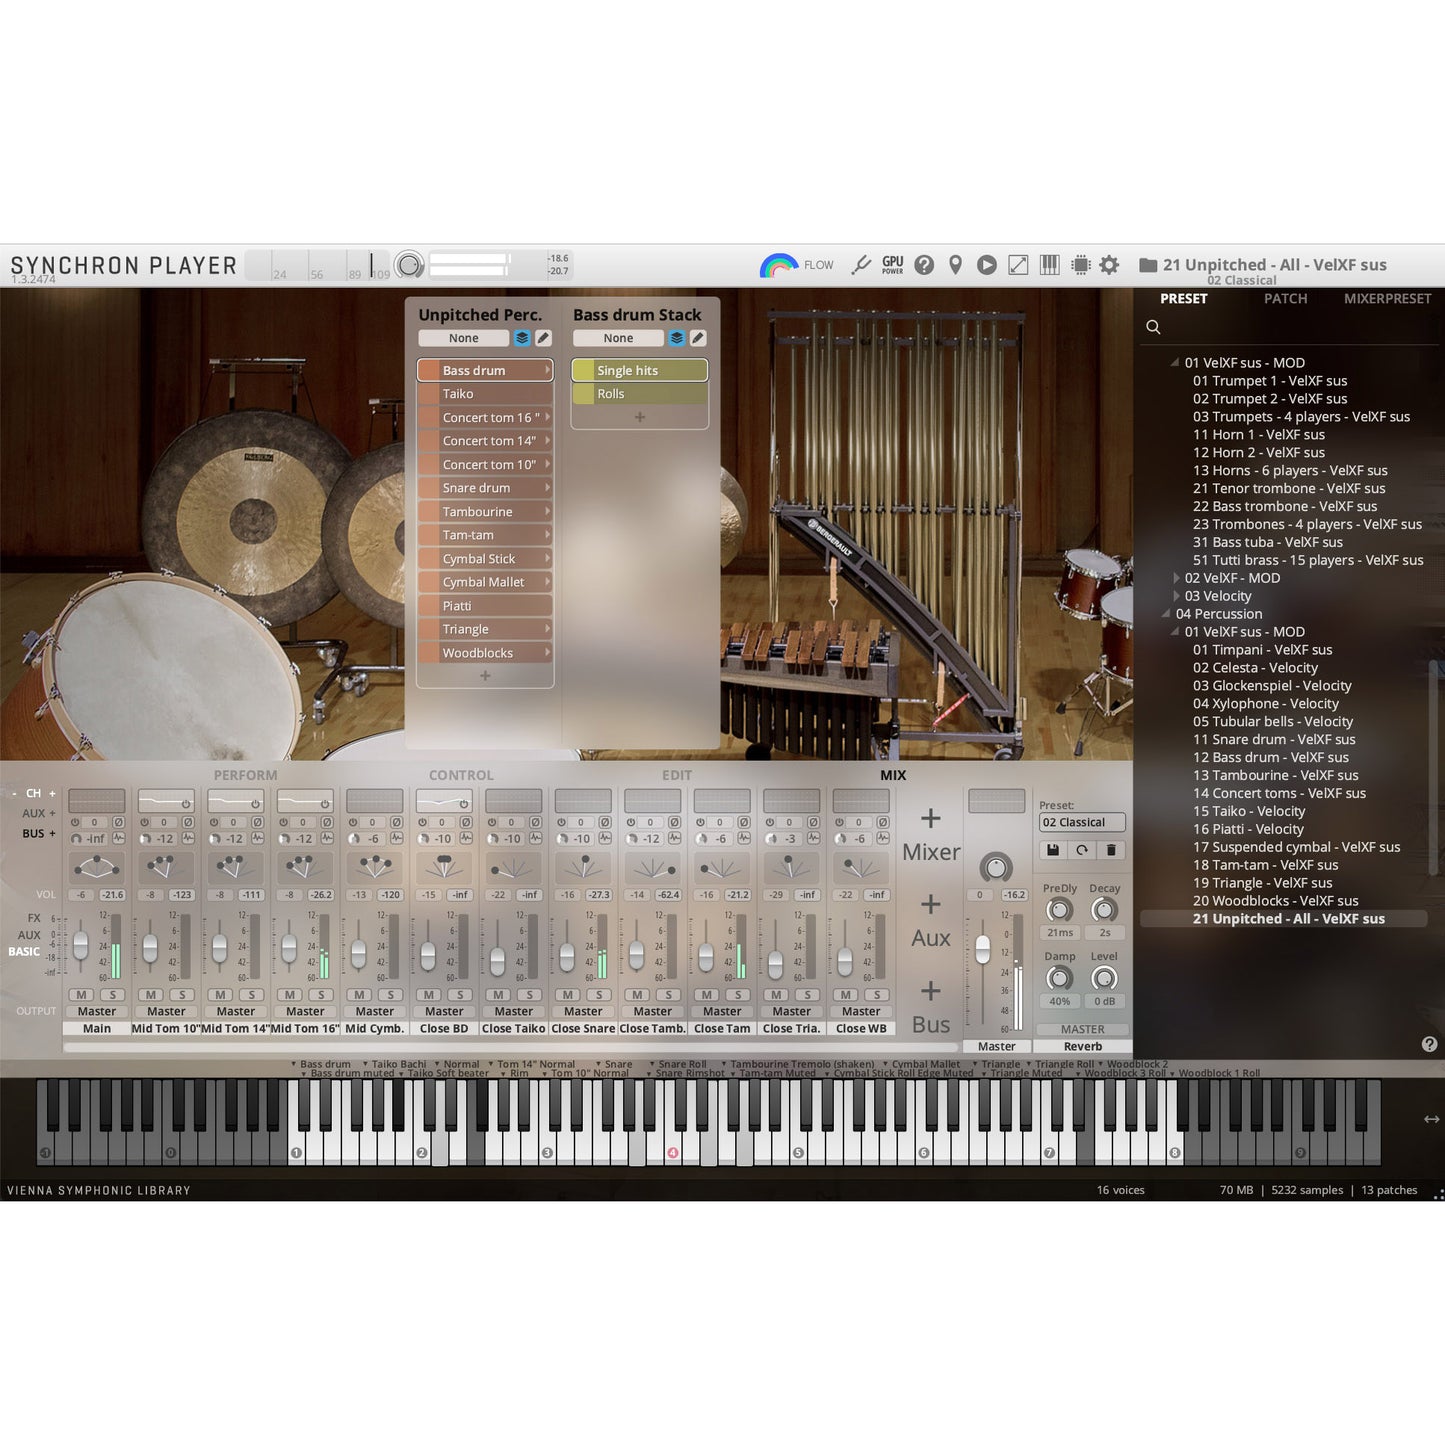Image resolution: width=1445 pixels, height=1445 pixels.
Task: Click the layers icon under Bass drum Stack
Action: tap(677, 338)
